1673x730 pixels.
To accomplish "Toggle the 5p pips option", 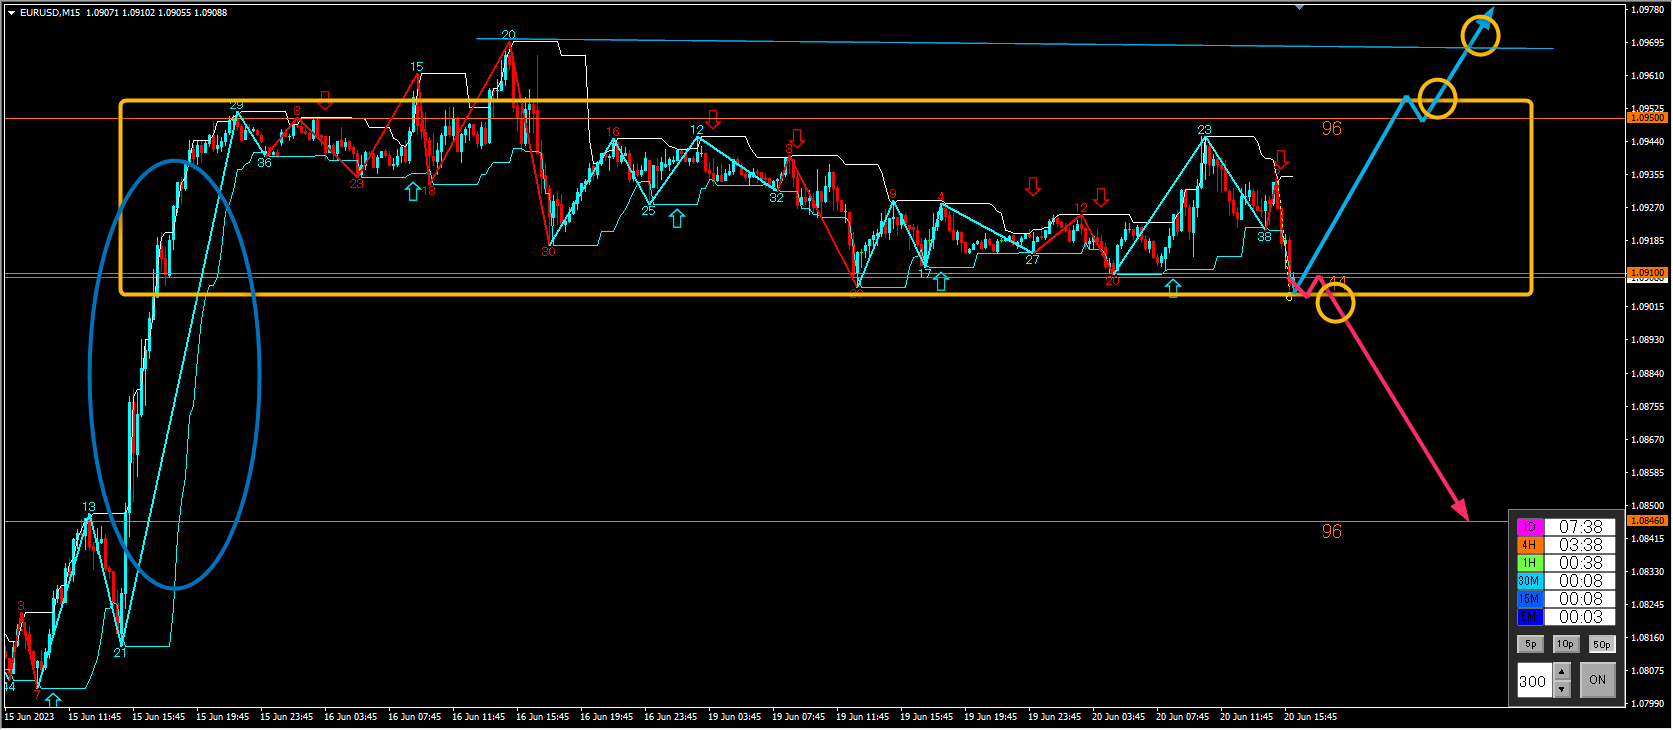I will click(x=1530, y=644).
